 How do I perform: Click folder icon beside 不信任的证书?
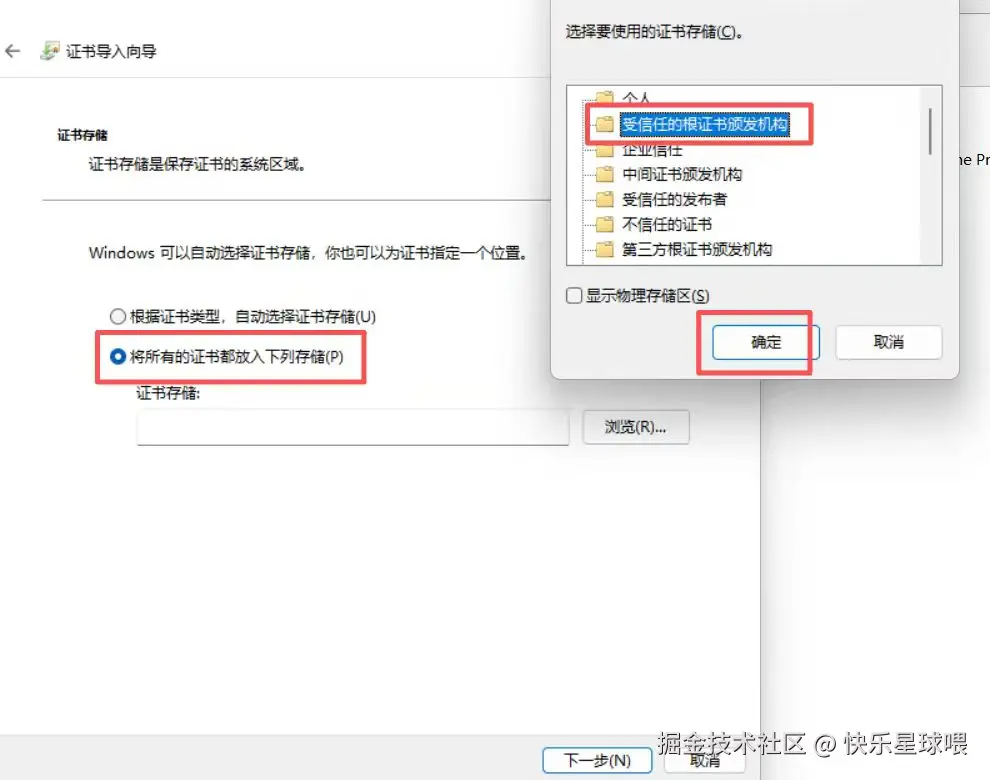coord(604,224)
